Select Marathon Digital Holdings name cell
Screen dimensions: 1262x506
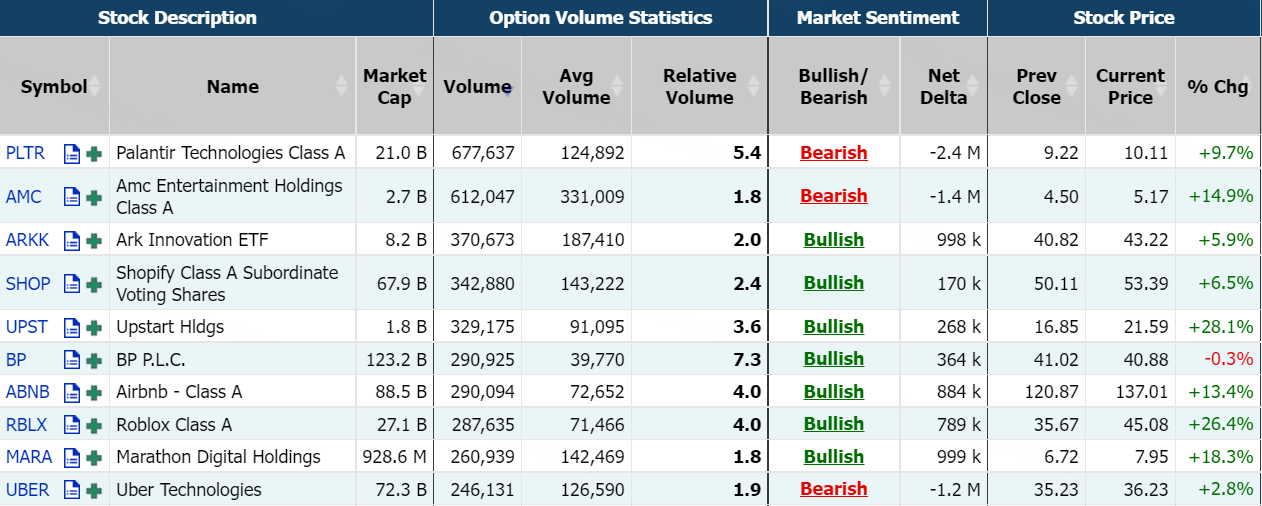pyautogui.click(x=232, y=457)
